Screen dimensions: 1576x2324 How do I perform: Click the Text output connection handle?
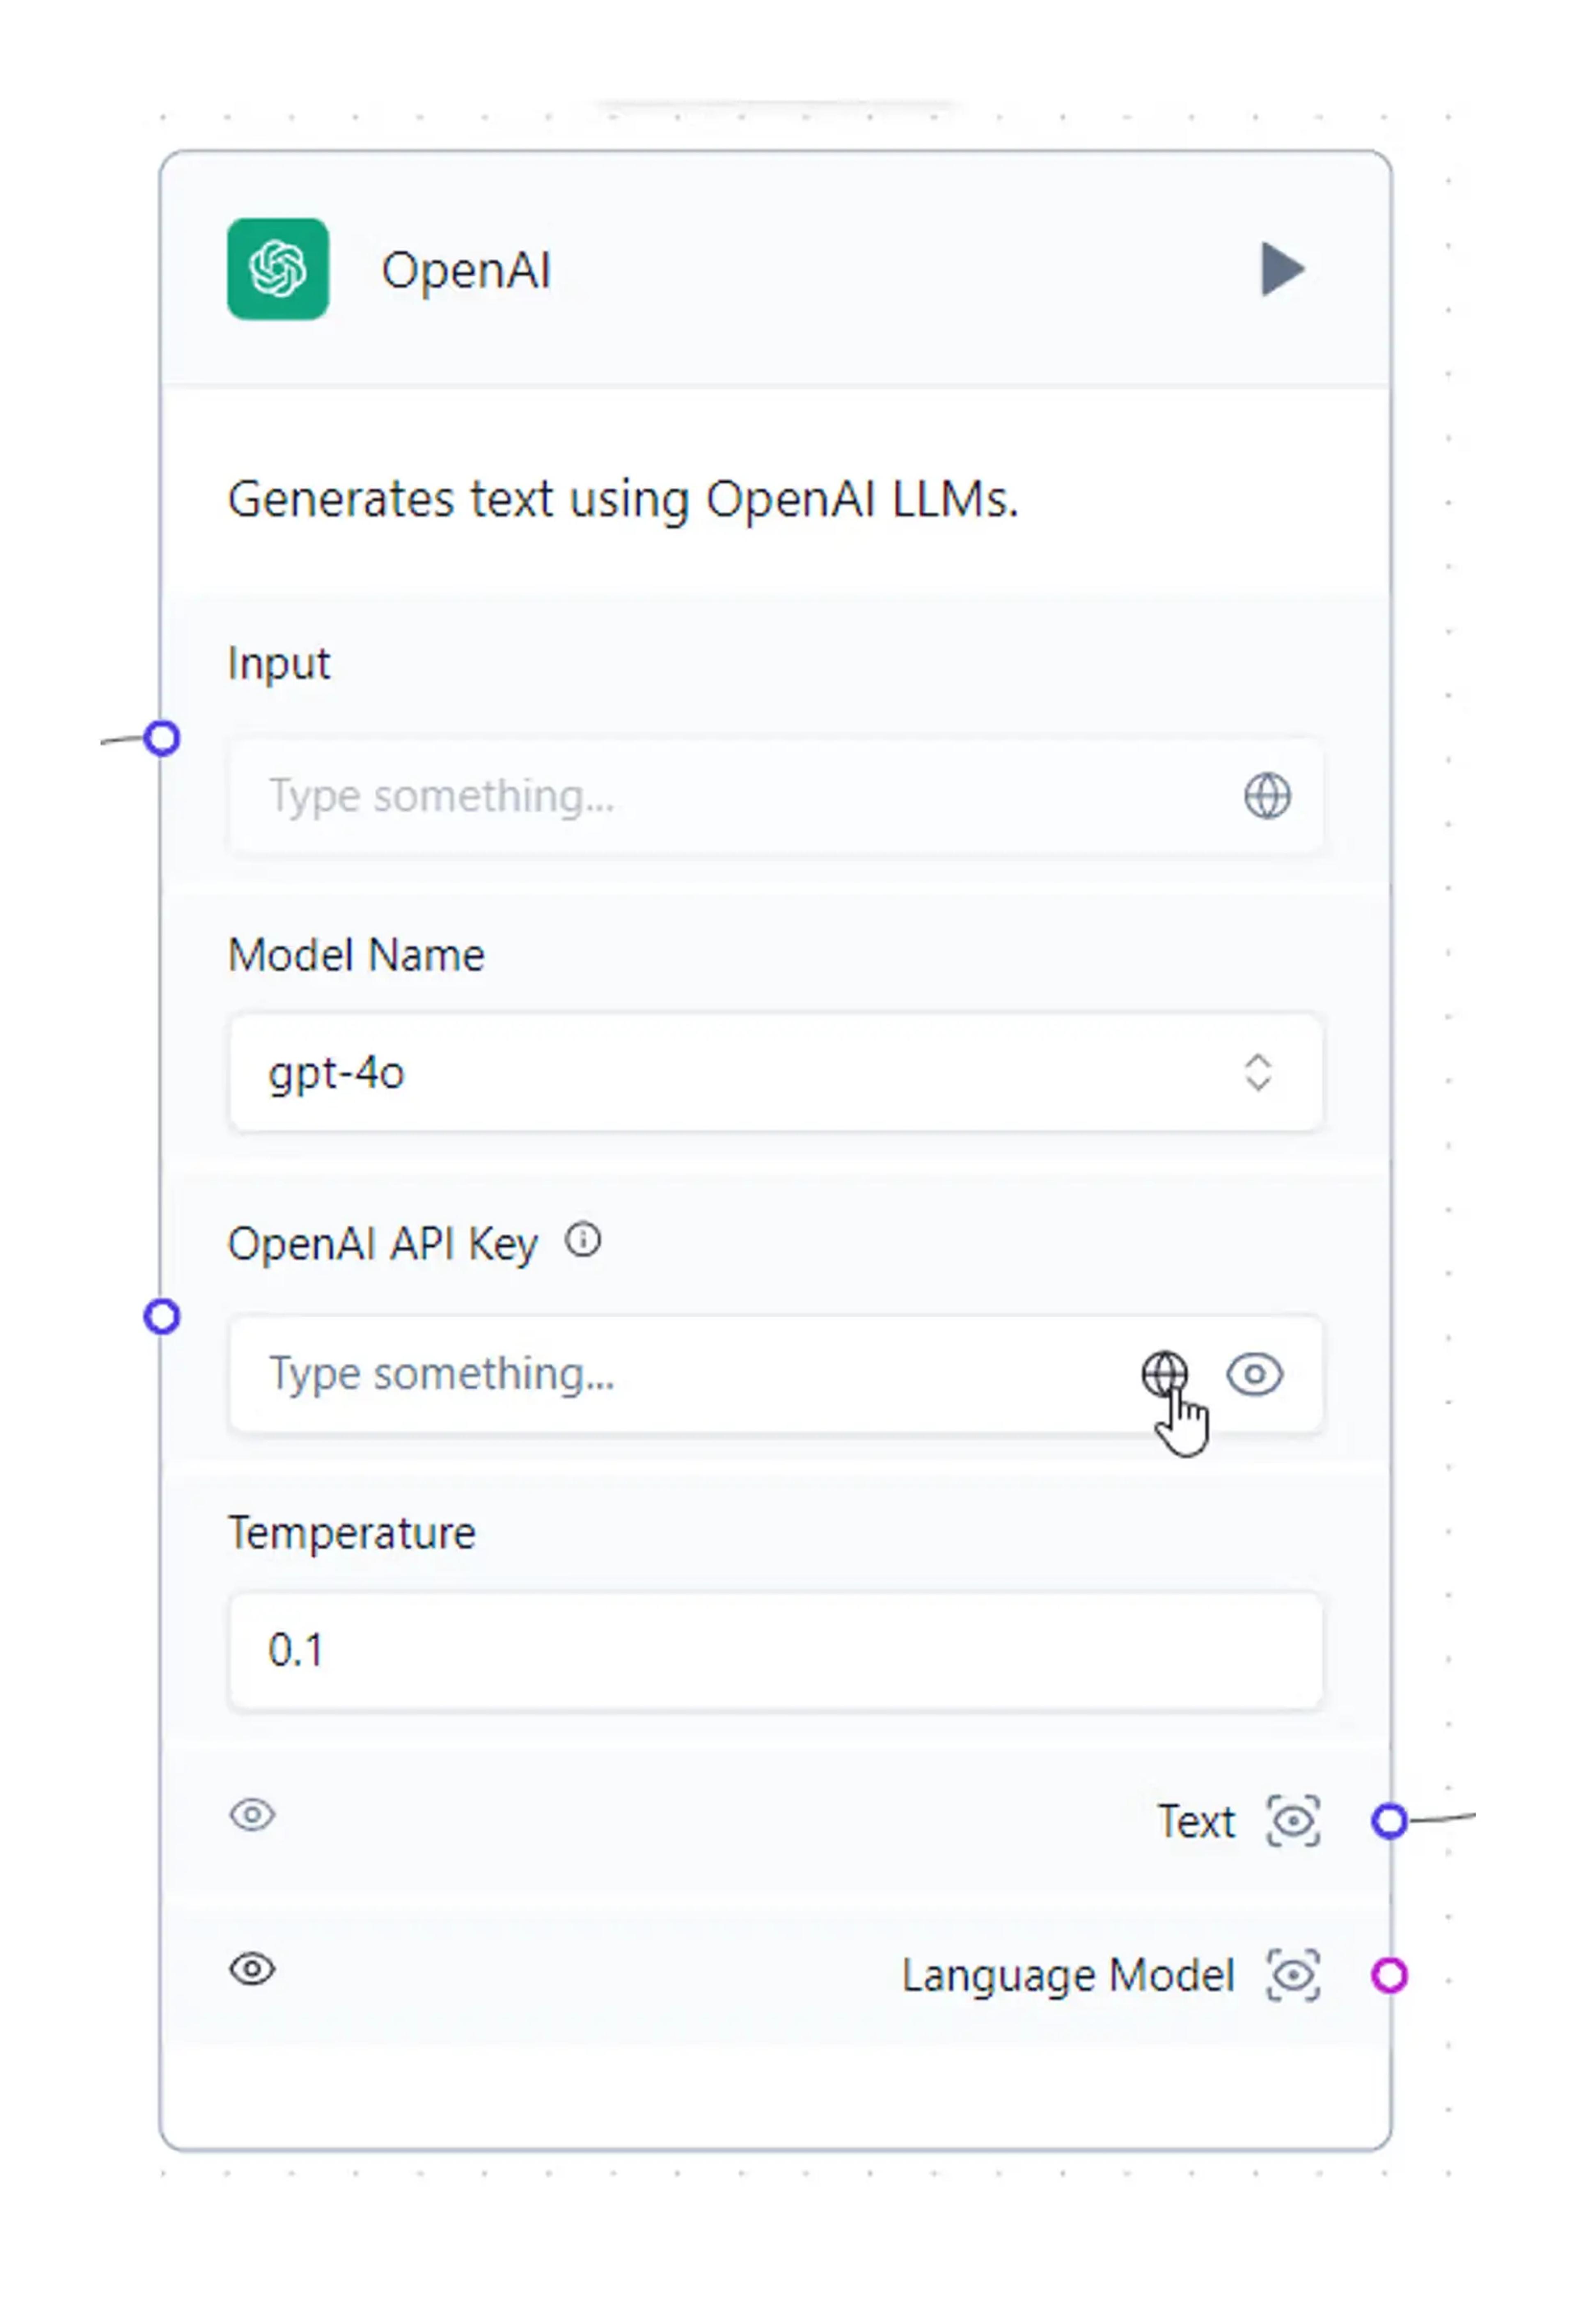coord(1389,1820)
